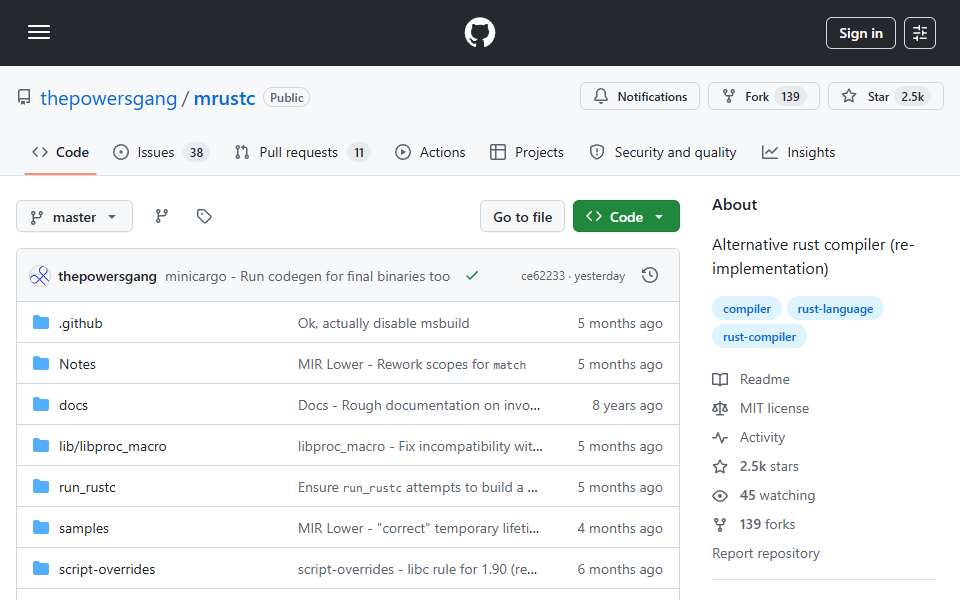Open the thepowersgang owner profile link
The image size is (960, 600).
(x=108, y=98)
